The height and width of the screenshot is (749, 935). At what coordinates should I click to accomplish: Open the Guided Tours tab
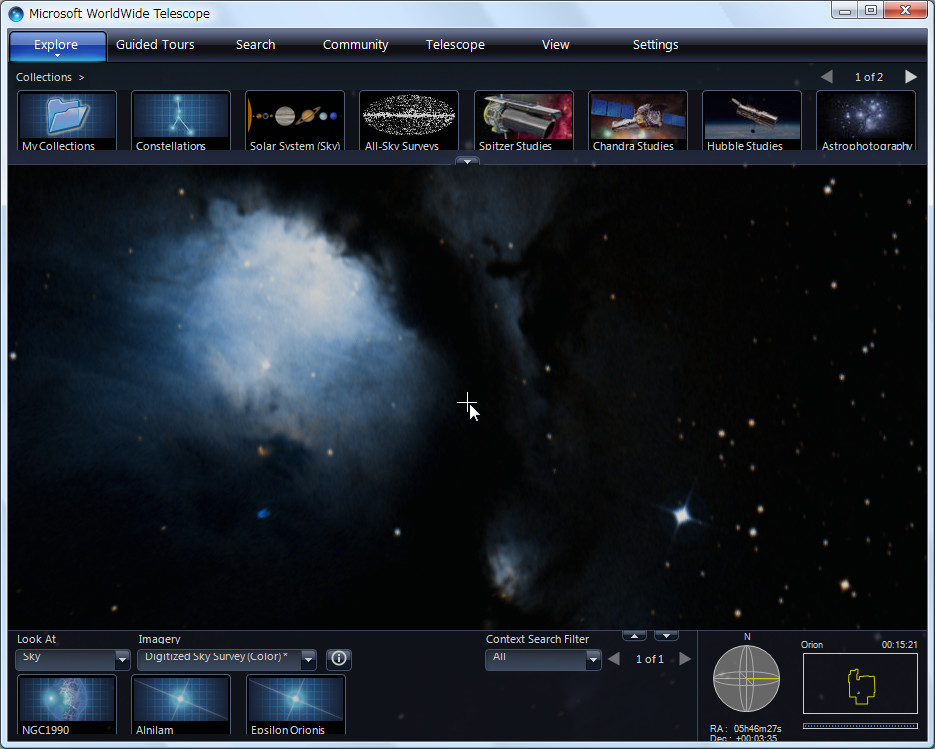click(x=155, y=45)
